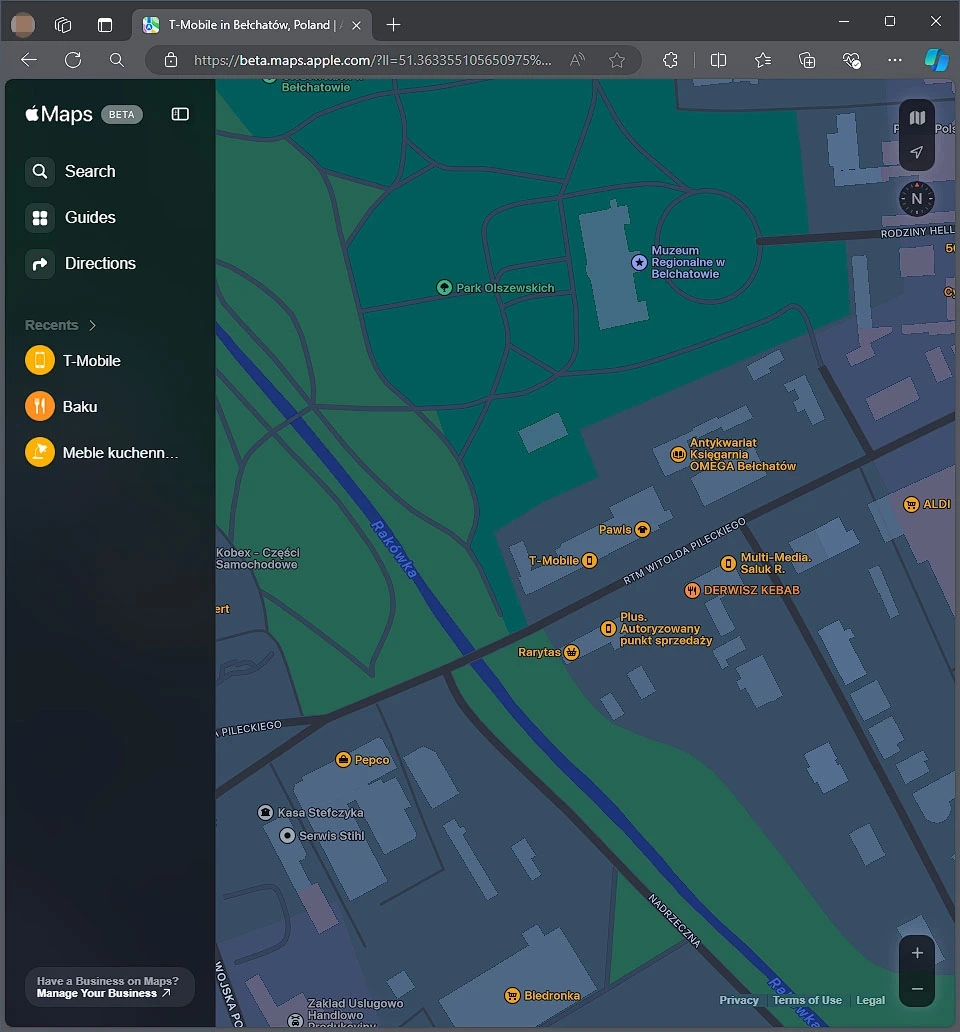The width and height of the screenshot is (960, 1032).
Task: Open Manage Your Business link
Action: tap(103, 993)
